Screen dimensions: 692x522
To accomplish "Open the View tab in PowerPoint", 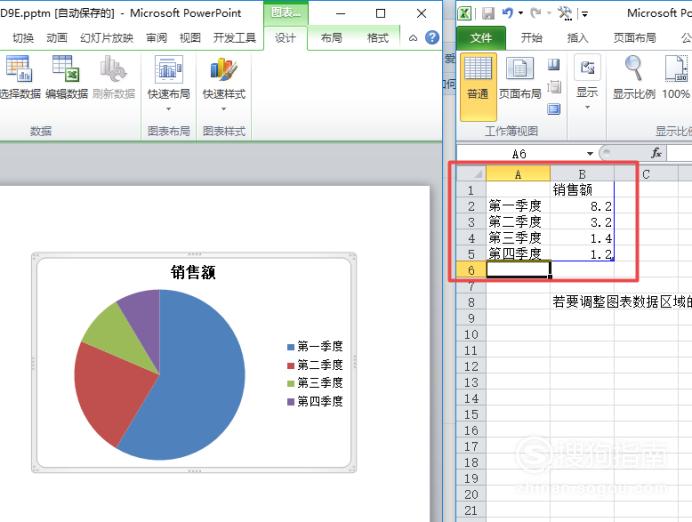I will coord(190,38).
